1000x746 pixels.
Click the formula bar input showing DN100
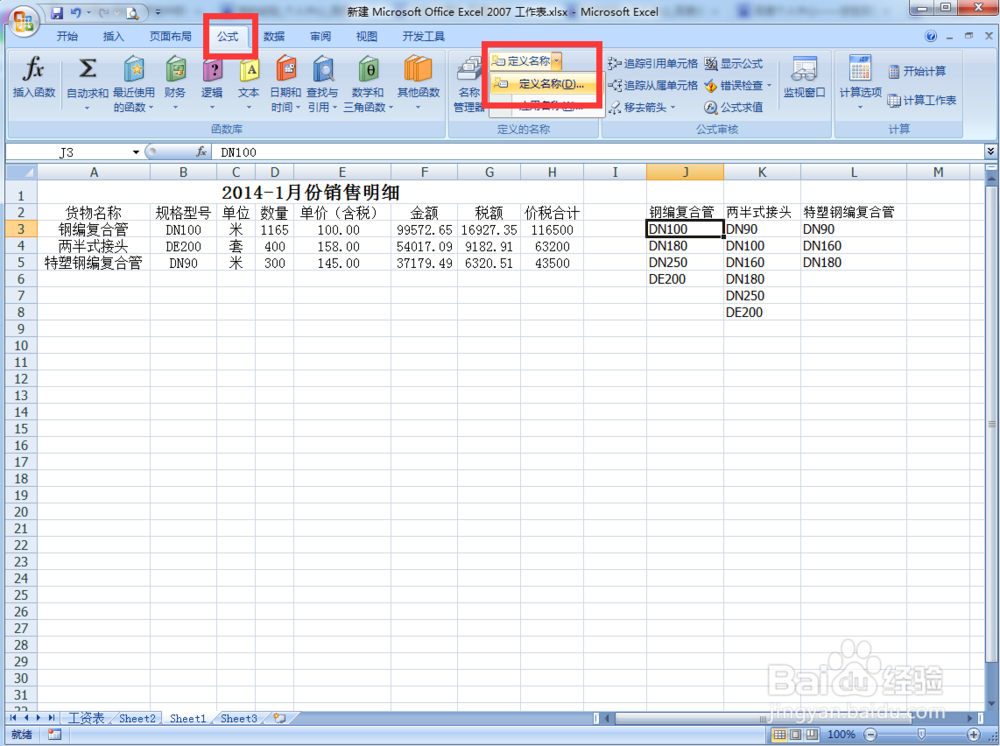(599, 152)
